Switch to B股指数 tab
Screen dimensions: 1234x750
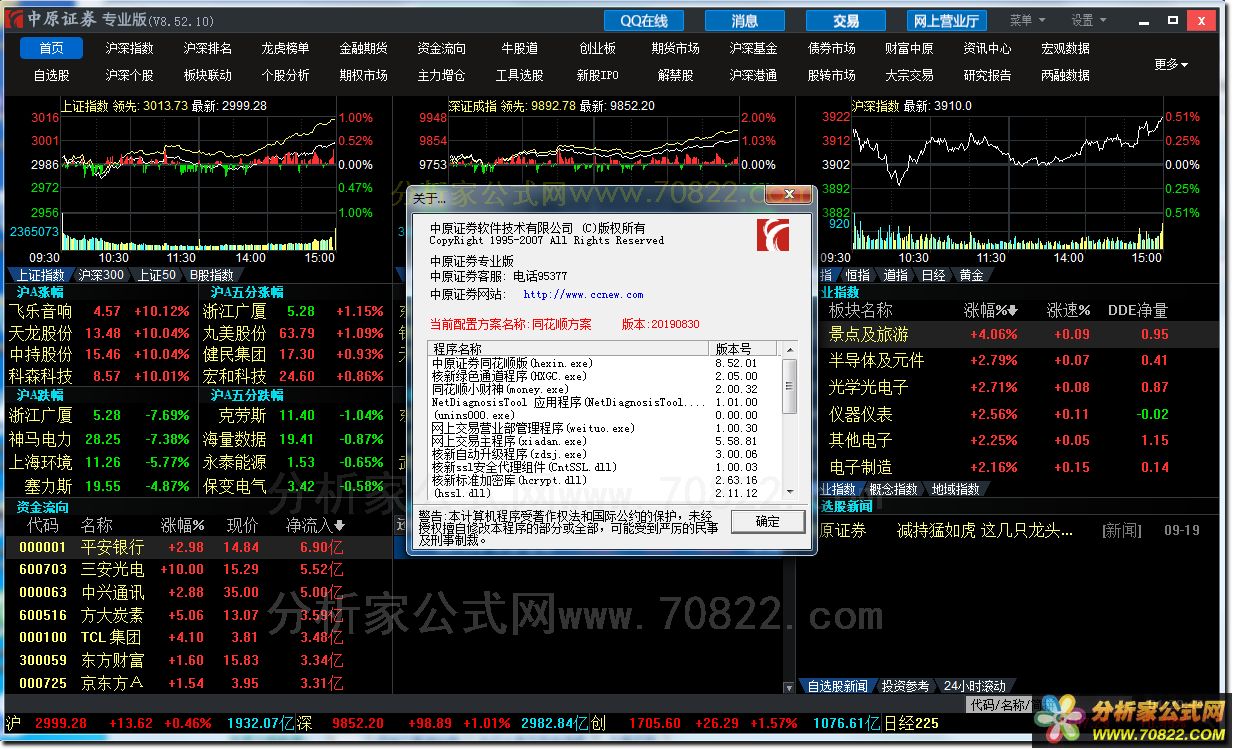212,275
